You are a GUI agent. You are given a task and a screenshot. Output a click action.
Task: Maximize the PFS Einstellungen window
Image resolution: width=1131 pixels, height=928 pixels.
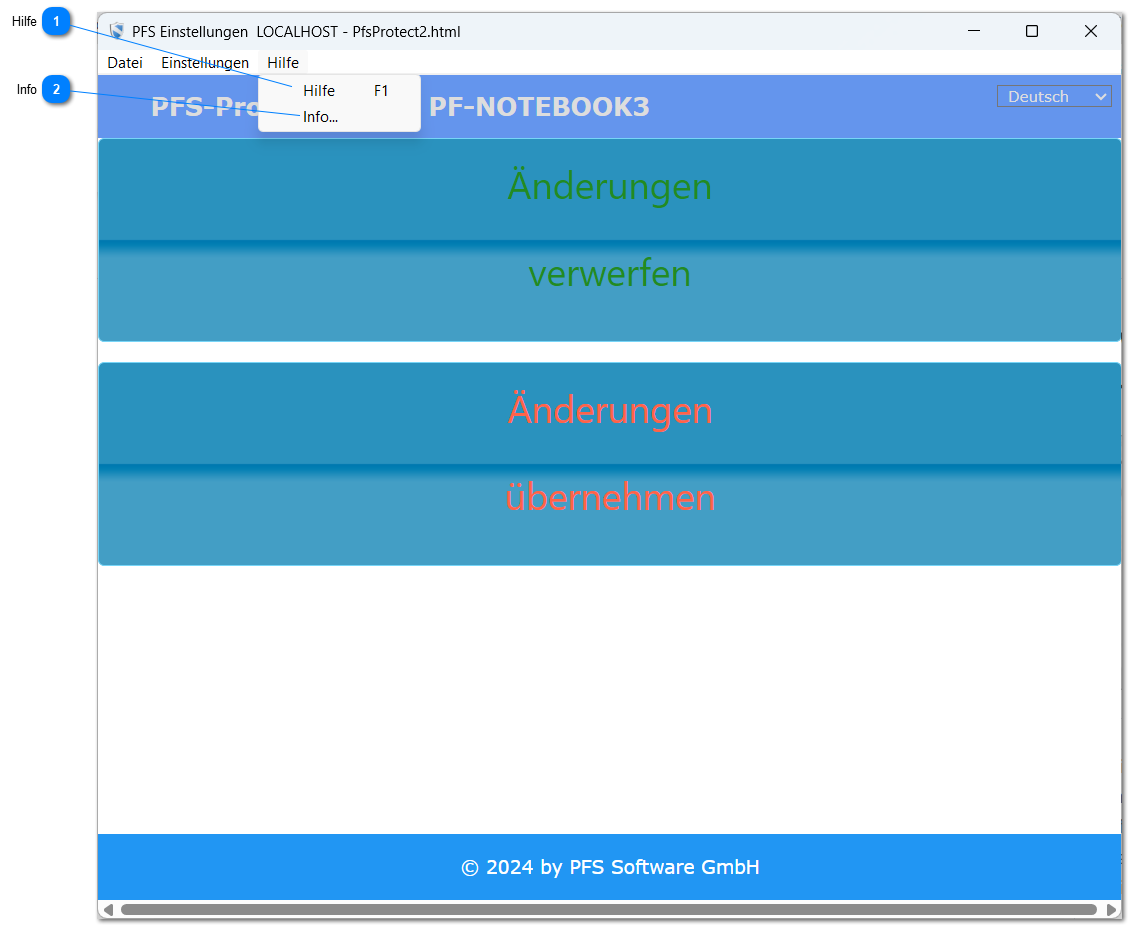point(1032,32)
